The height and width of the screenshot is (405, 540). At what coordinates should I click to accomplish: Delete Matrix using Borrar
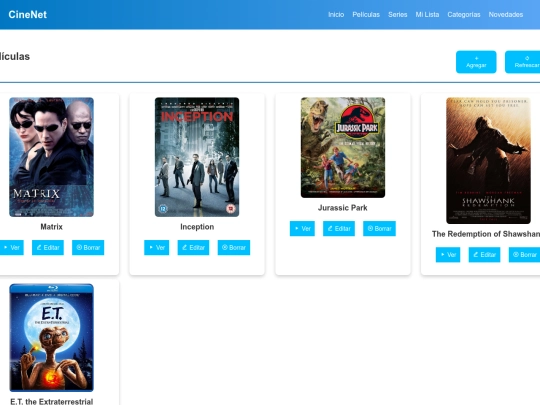coord(88,248)
